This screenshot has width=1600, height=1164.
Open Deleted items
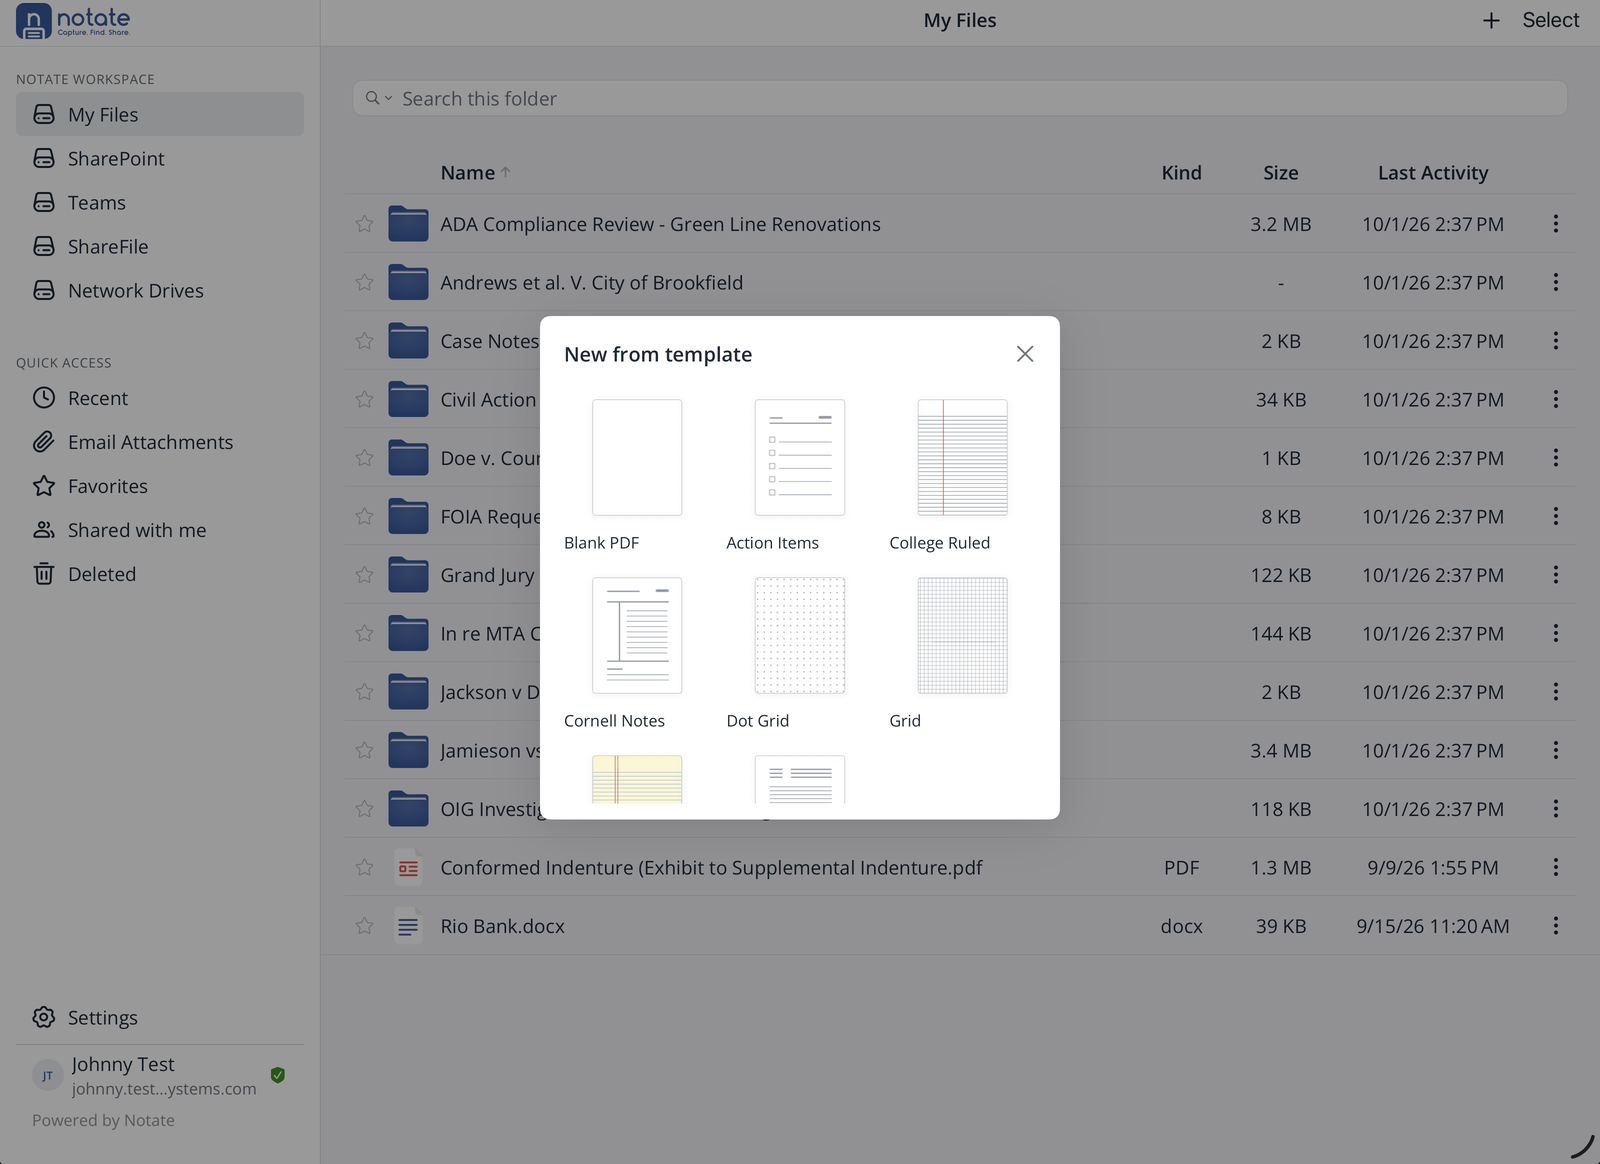(x=160, y=574)
